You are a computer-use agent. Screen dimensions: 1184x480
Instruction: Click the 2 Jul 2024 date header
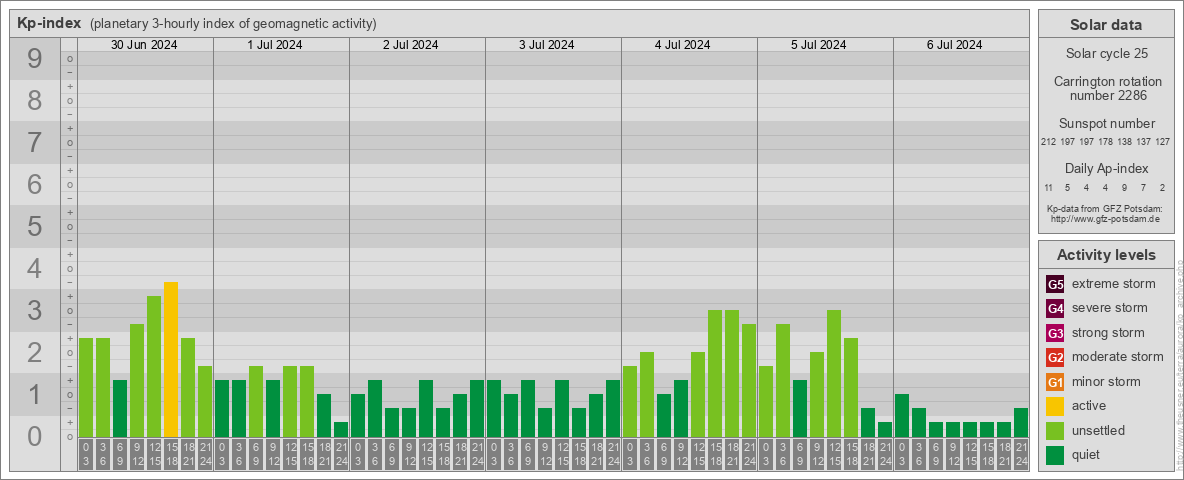(x=417, y=45)
